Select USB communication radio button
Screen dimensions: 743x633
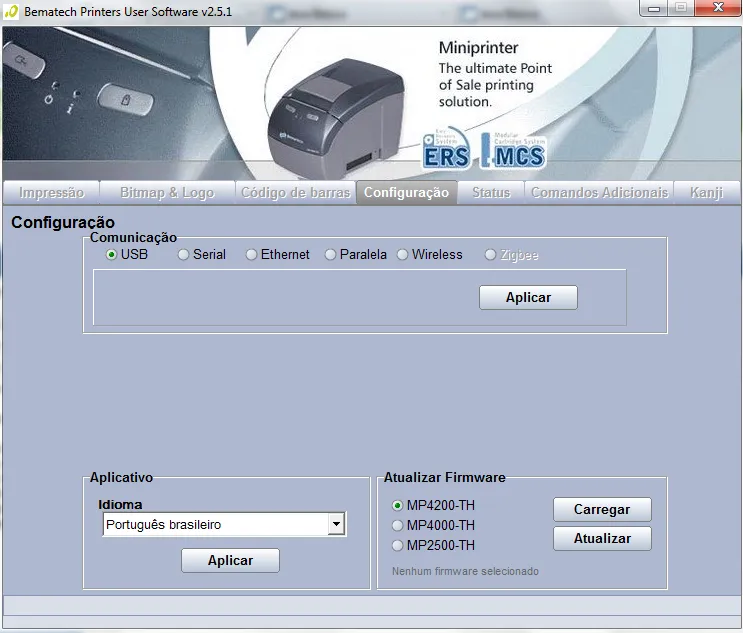[x=111, y=255]
